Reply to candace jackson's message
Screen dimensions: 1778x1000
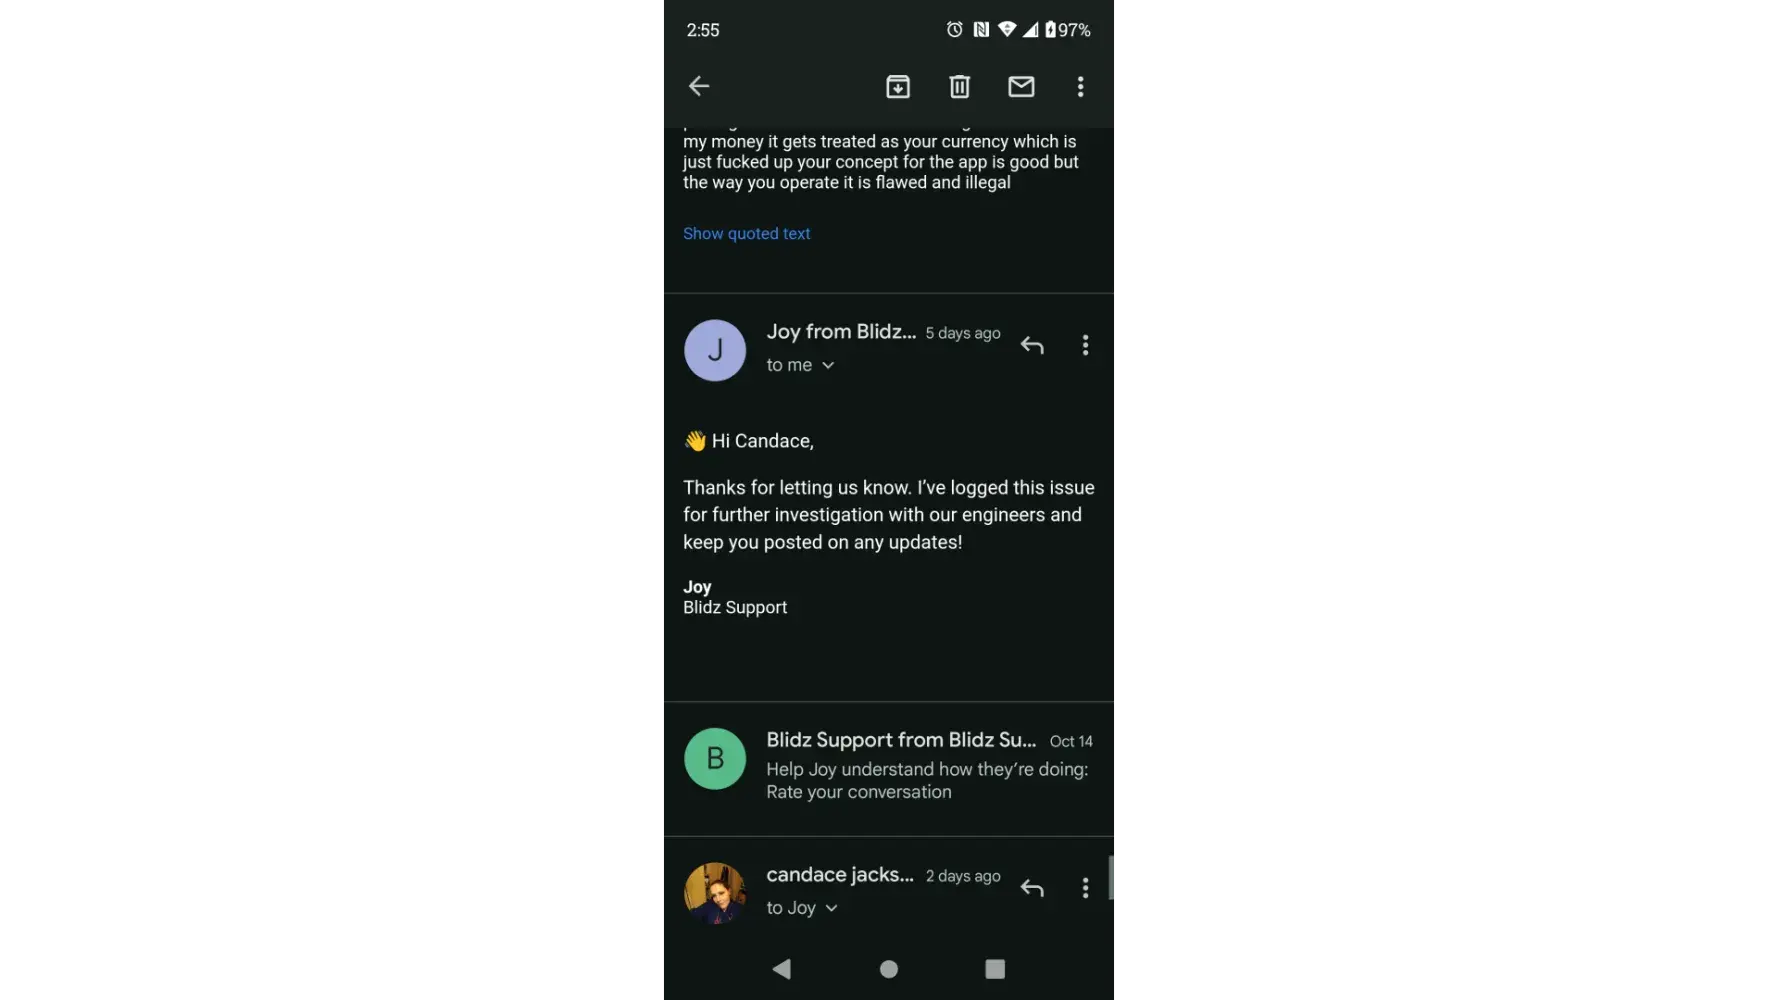tap(1032, 888)
